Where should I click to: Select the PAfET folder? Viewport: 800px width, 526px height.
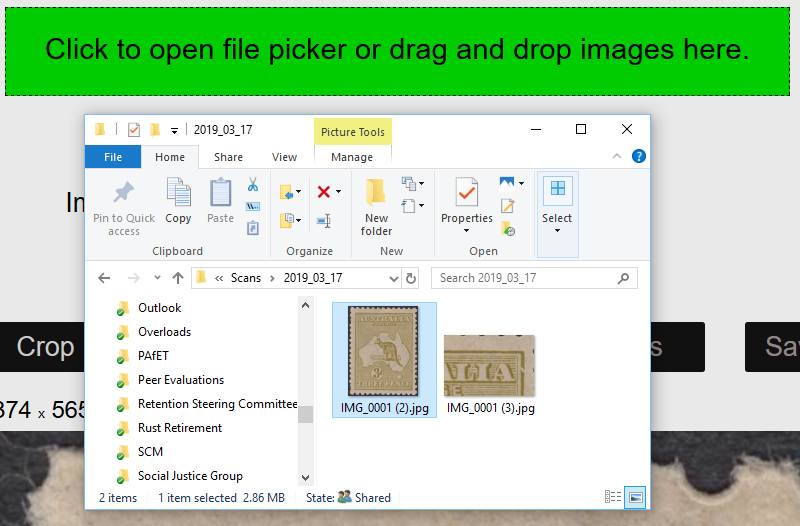coord(153,356)
